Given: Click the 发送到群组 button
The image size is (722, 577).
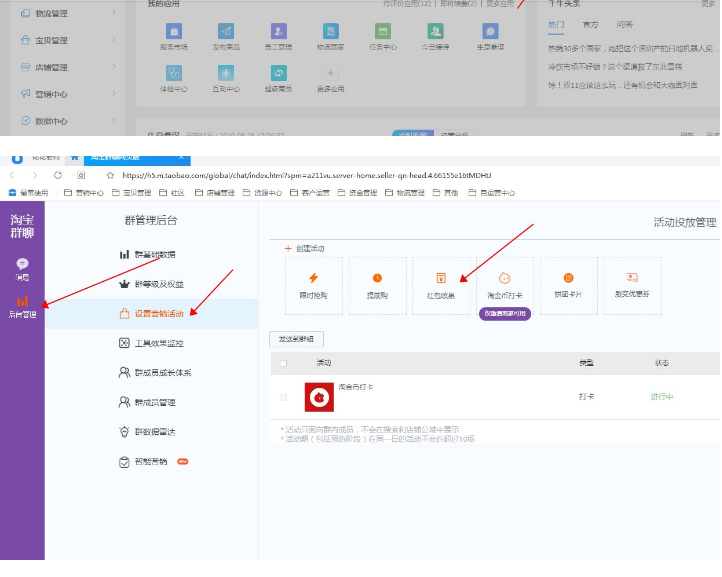Looking at the screenshot, I should click(297, 340).
